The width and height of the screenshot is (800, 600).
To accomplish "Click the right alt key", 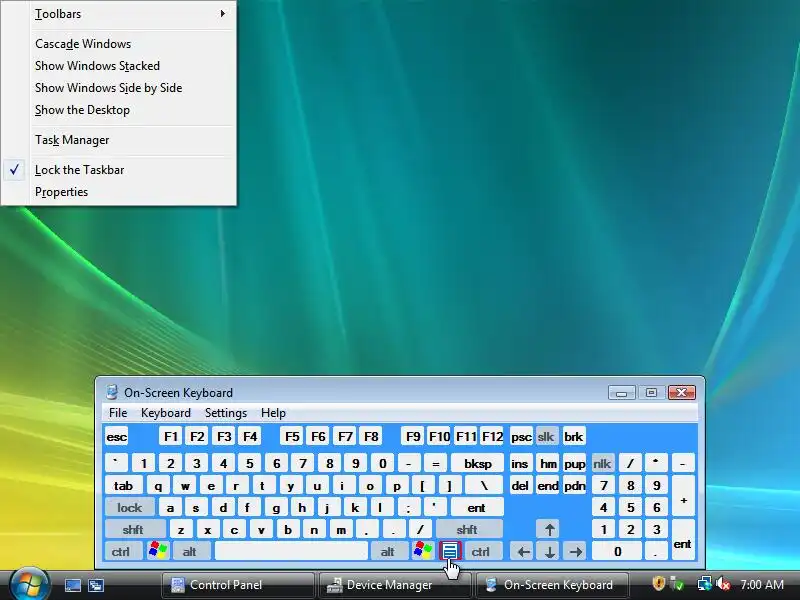I will tap(388, 551).
